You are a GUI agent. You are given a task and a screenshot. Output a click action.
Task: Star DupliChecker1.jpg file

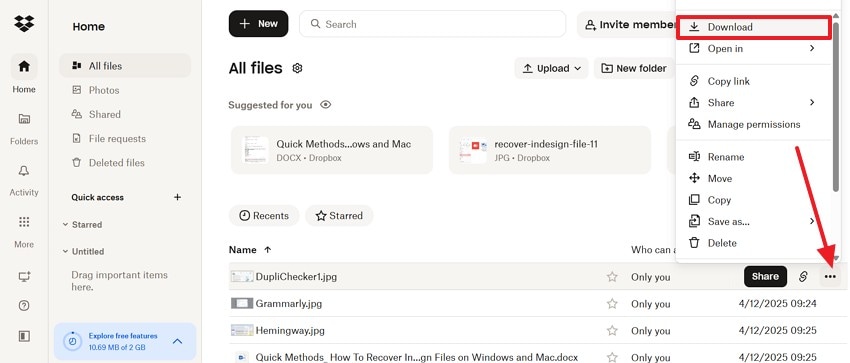point(612,277)
